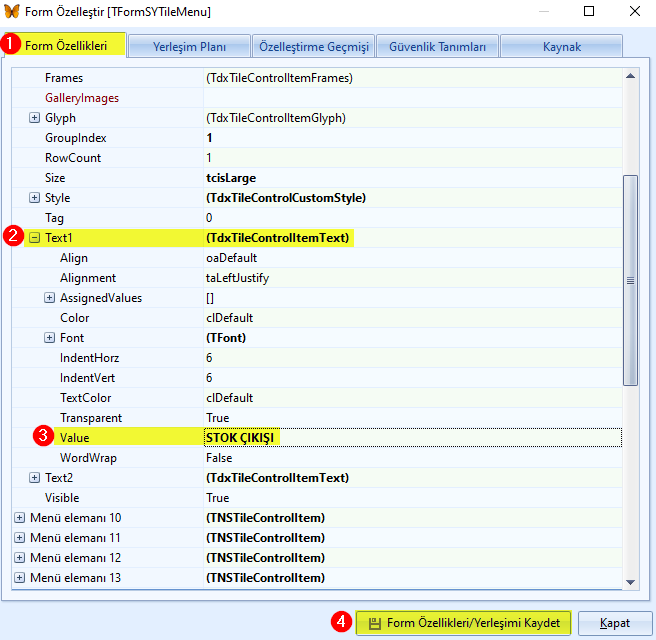This screenshot has height=640, width=656.
Task: Switch to the Yerleşim Planı tab
Action: (x=189, y=47)
